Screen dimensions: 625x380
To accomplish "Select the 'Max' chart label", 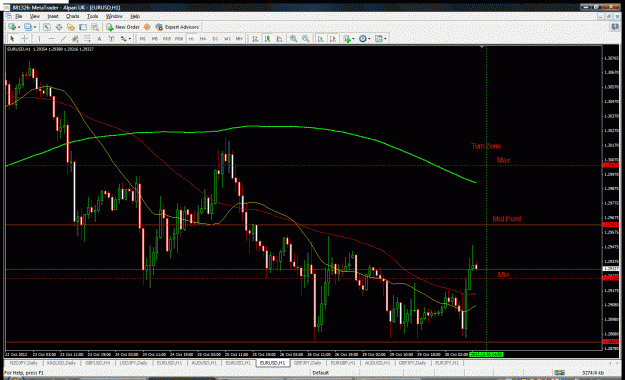I will tap(503, 160).
